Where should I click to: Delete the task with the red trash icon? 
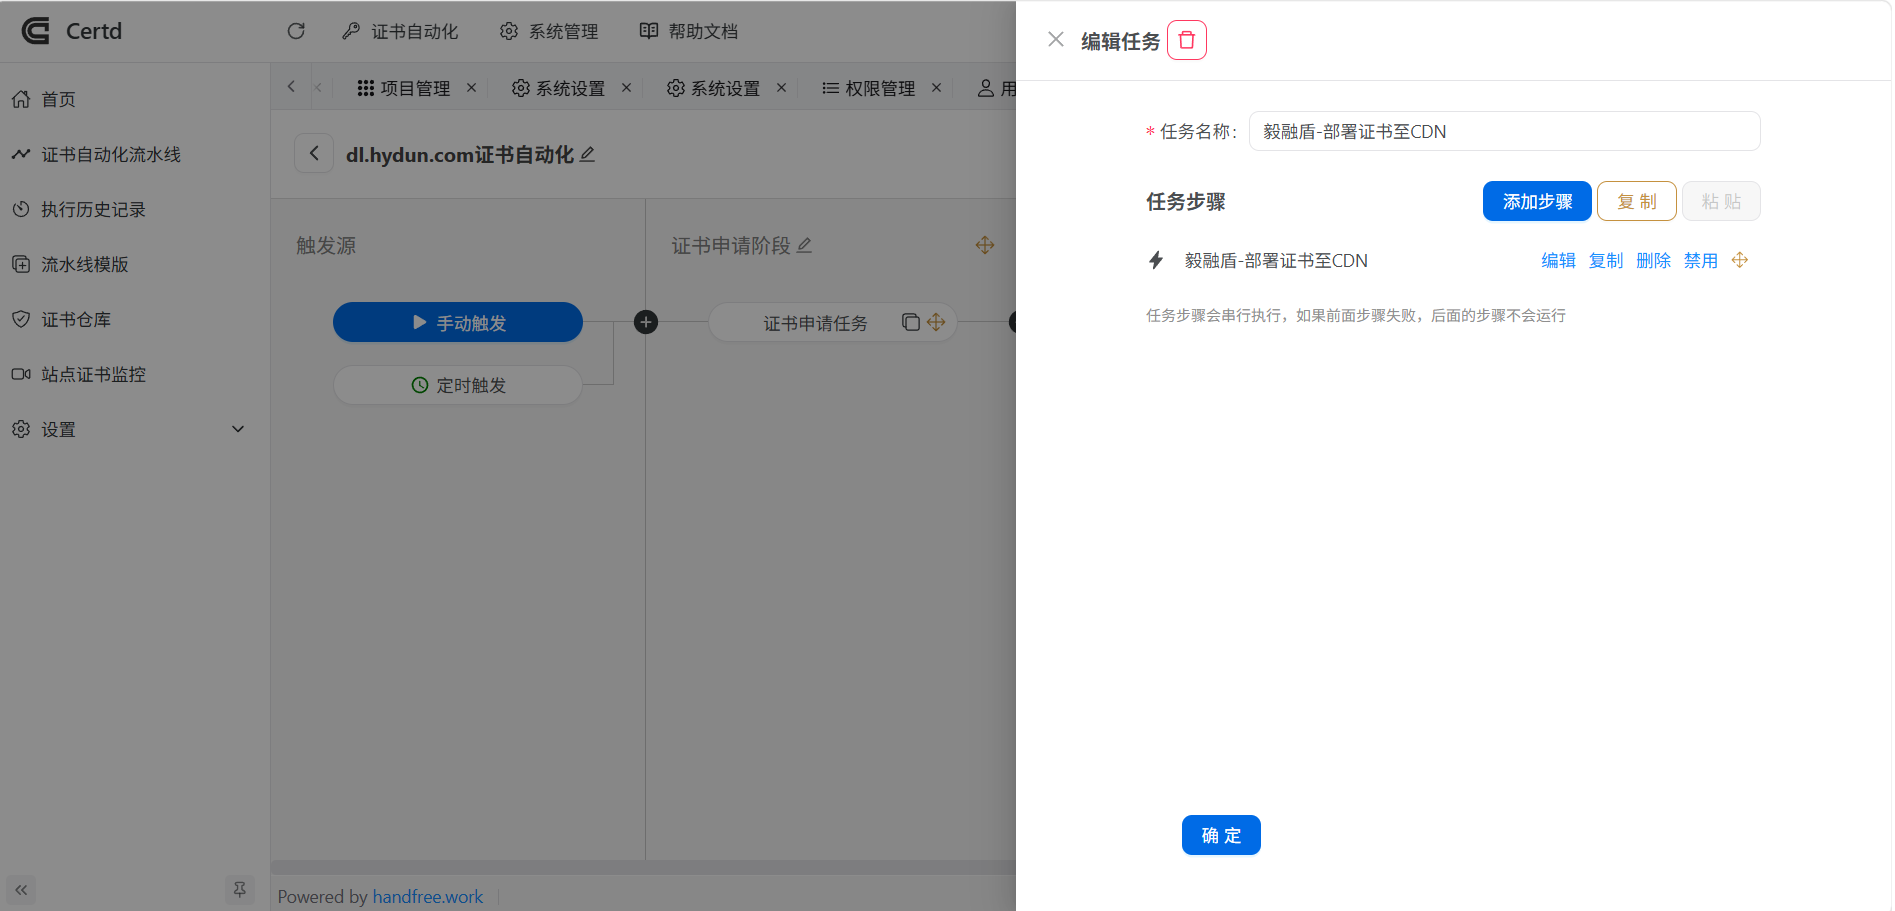1187,40
